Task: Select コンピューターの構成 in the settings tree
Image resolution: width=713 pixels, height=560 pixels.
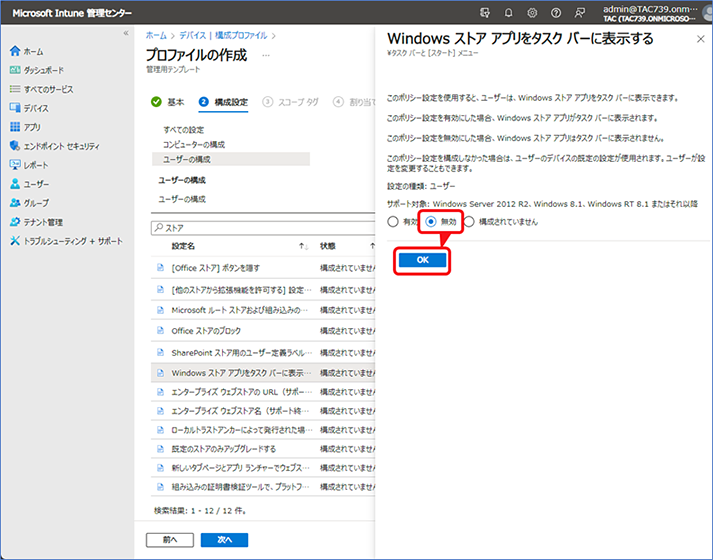Action: (x=194, y=145)
